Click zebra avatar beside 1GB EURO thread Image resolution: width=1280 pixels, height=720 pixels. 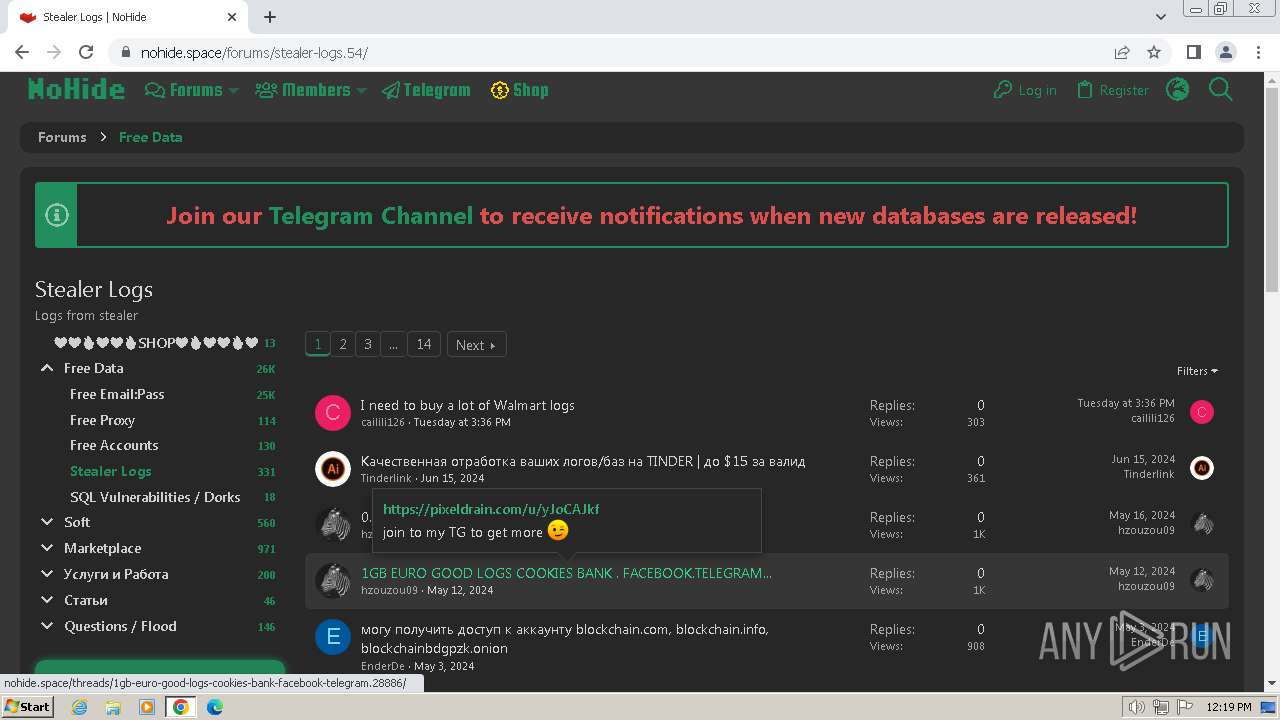(x=333, y=581)
